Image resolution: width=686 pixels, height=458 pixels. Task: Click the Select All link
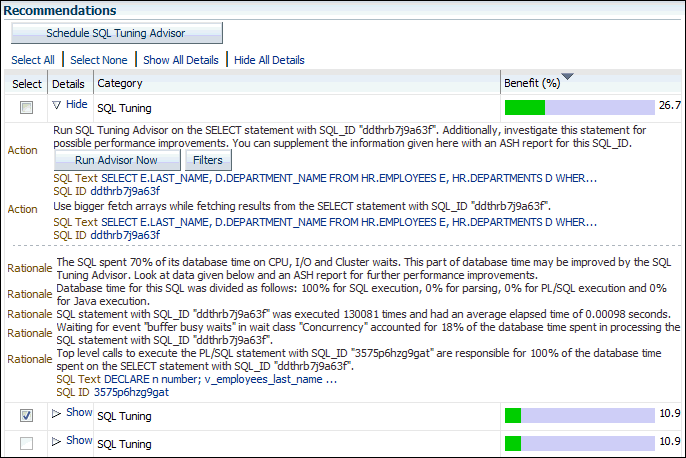coord(33,60)
